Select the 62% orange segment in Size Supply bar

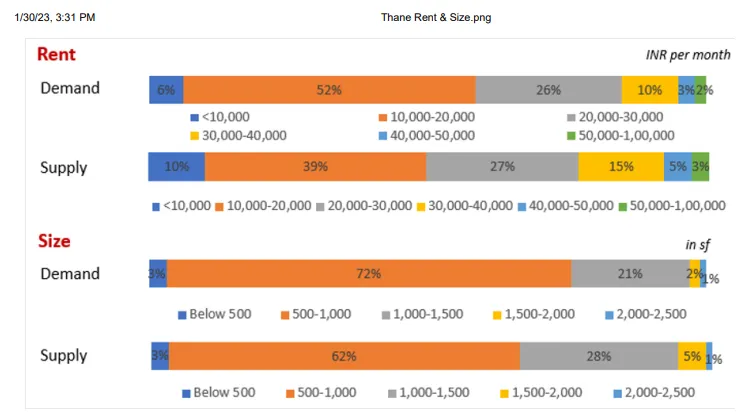click(x=343, y=356)
